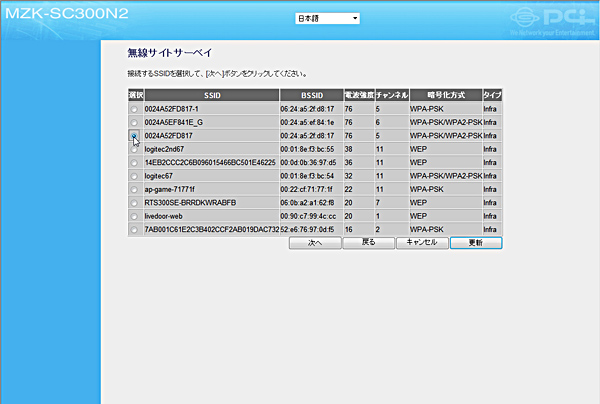Select radio button for logitec67
600x404 pixels.
[134, 175]
